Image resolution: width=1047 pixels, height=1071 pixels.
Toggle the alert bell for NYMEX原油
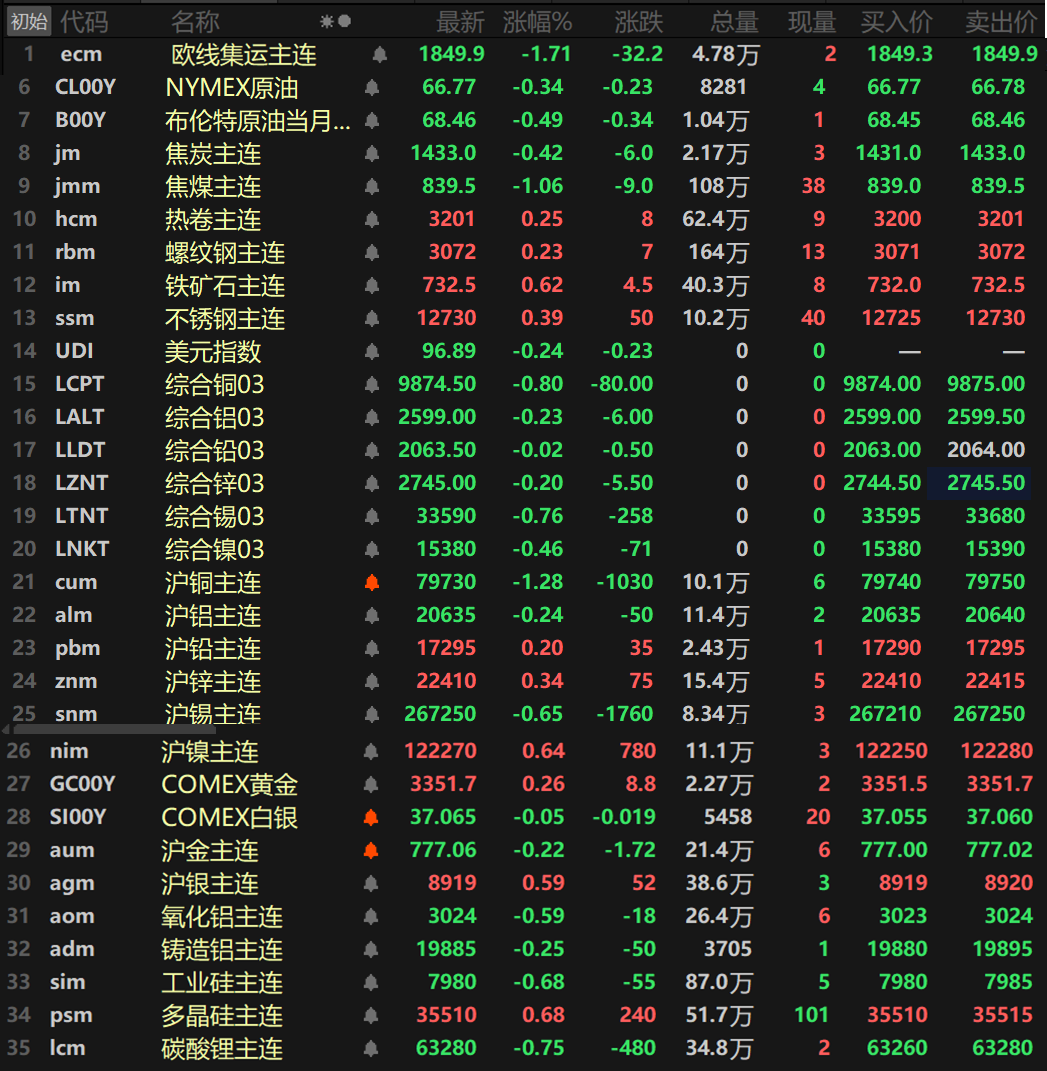click(x=372, y=87)
